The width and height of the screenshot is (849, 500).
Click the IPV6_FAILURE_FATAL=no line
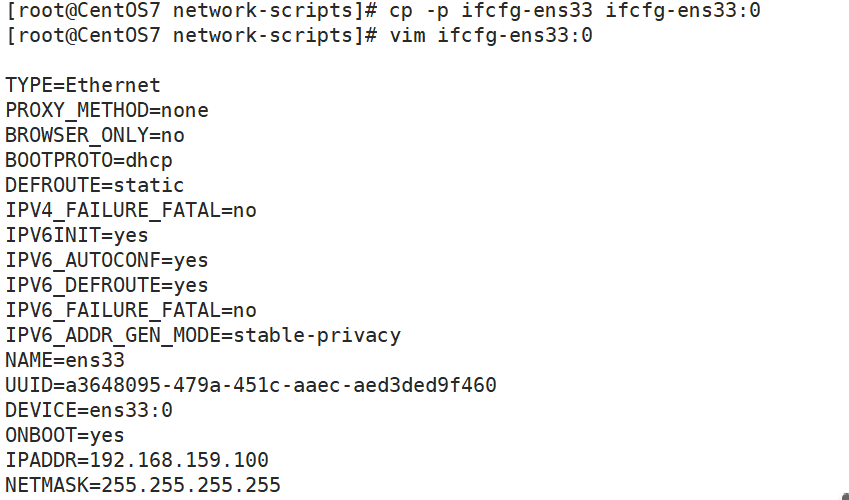pos(131,311)
